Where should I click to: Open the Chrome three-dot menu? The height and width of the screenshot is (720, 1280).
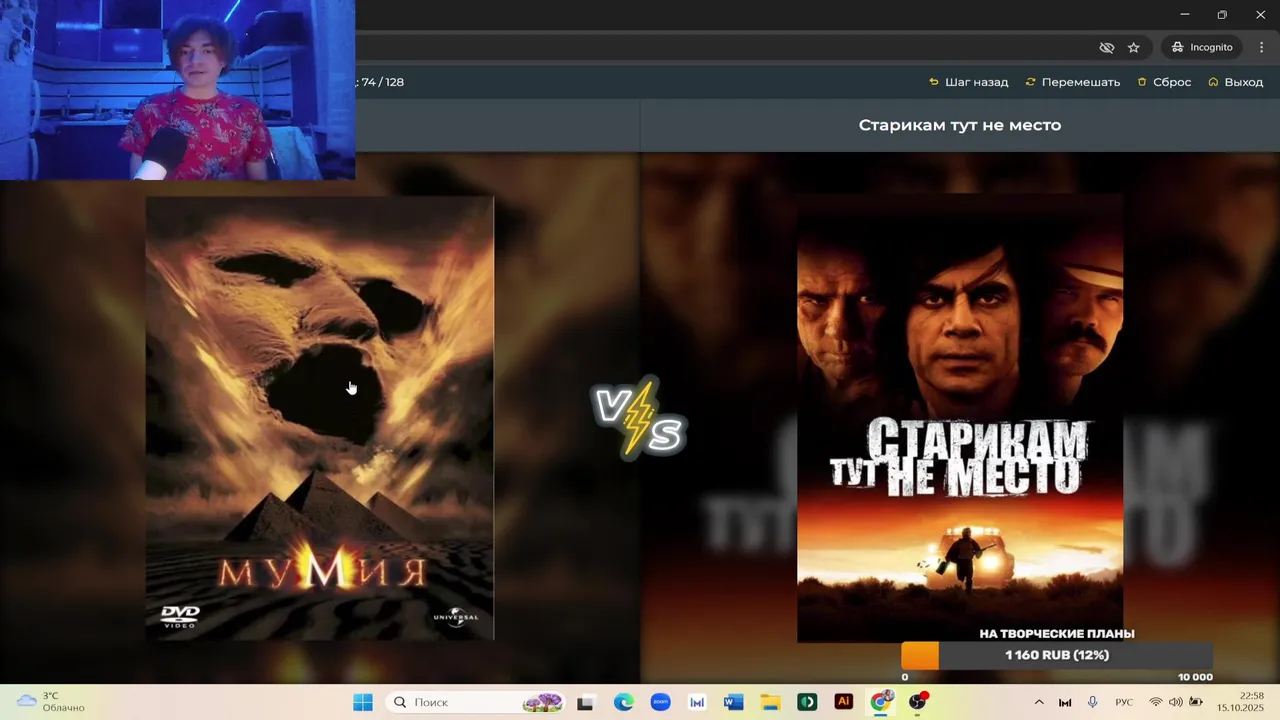1260,47
